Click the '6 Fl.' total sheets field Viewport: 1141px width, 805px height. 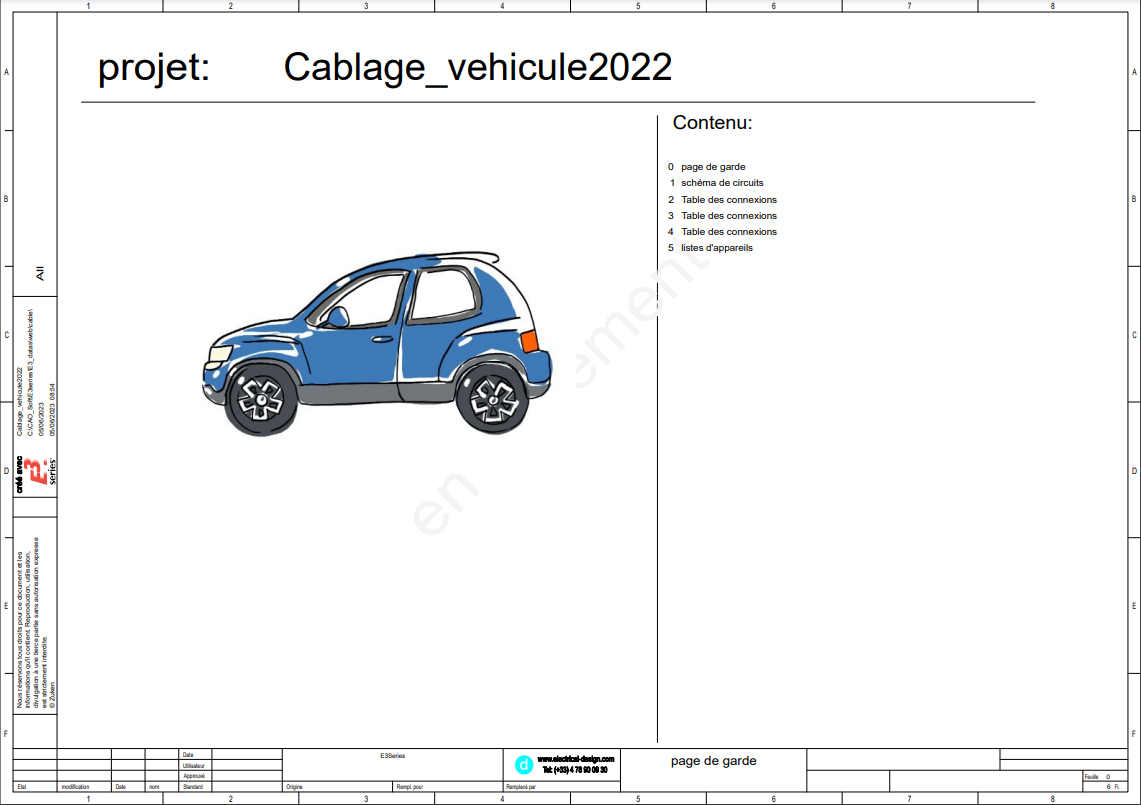tap(1113, 787)
